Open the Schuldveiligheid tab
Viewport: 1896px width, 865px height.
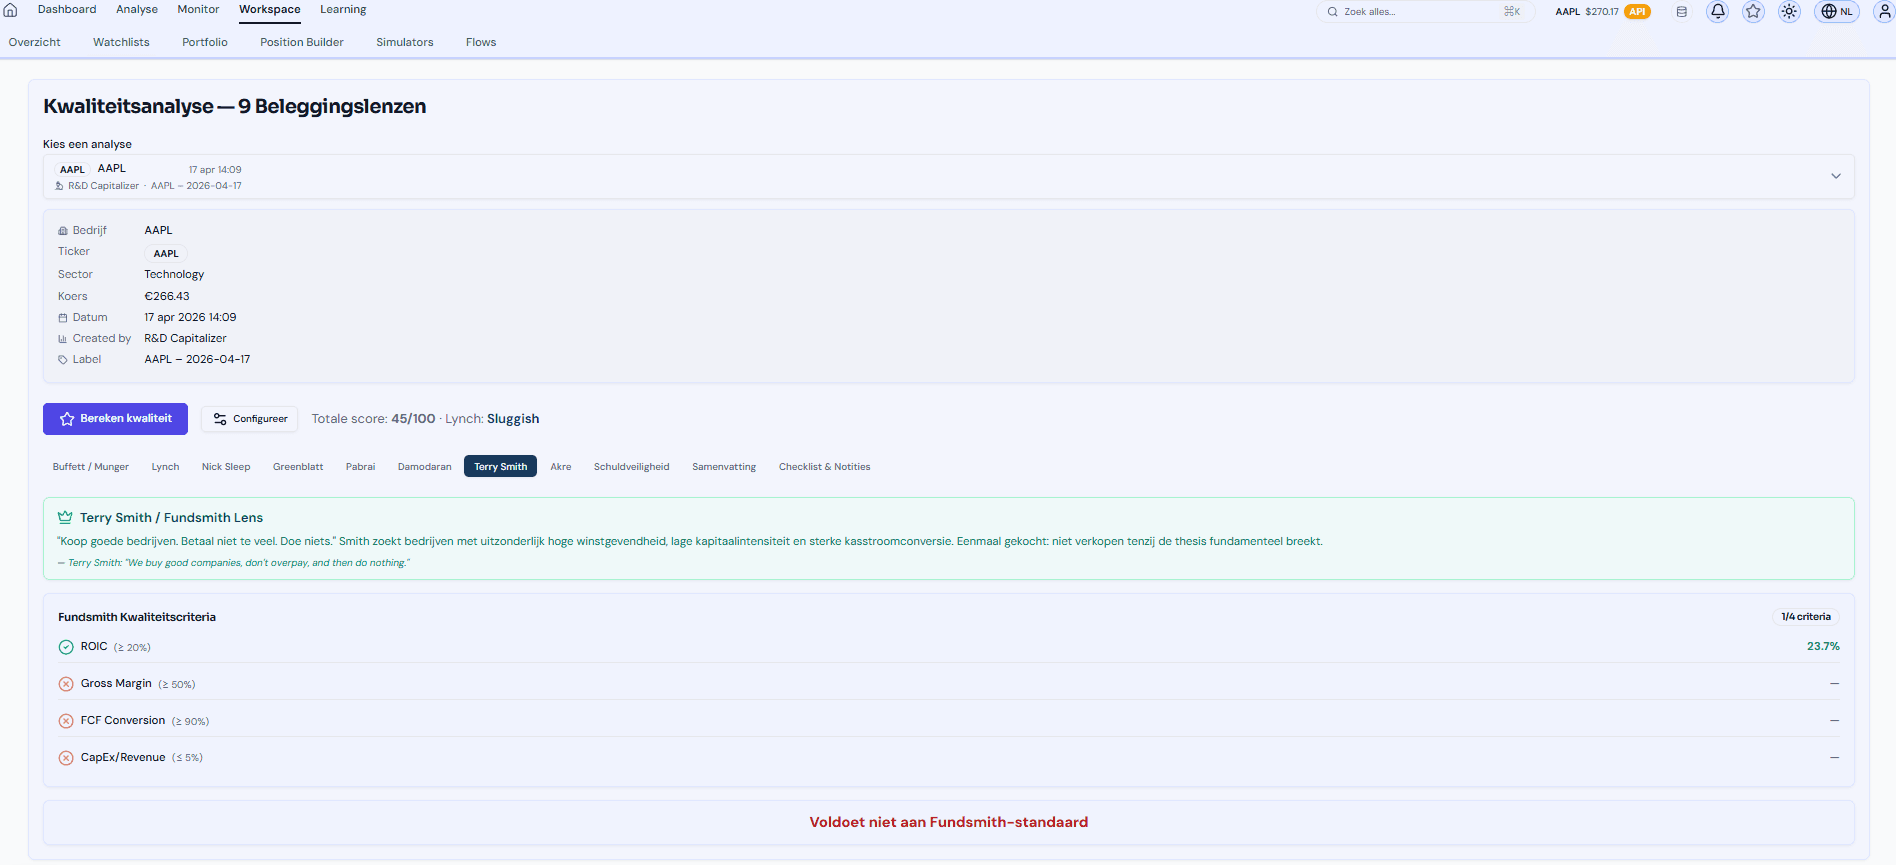coord(632,467)
